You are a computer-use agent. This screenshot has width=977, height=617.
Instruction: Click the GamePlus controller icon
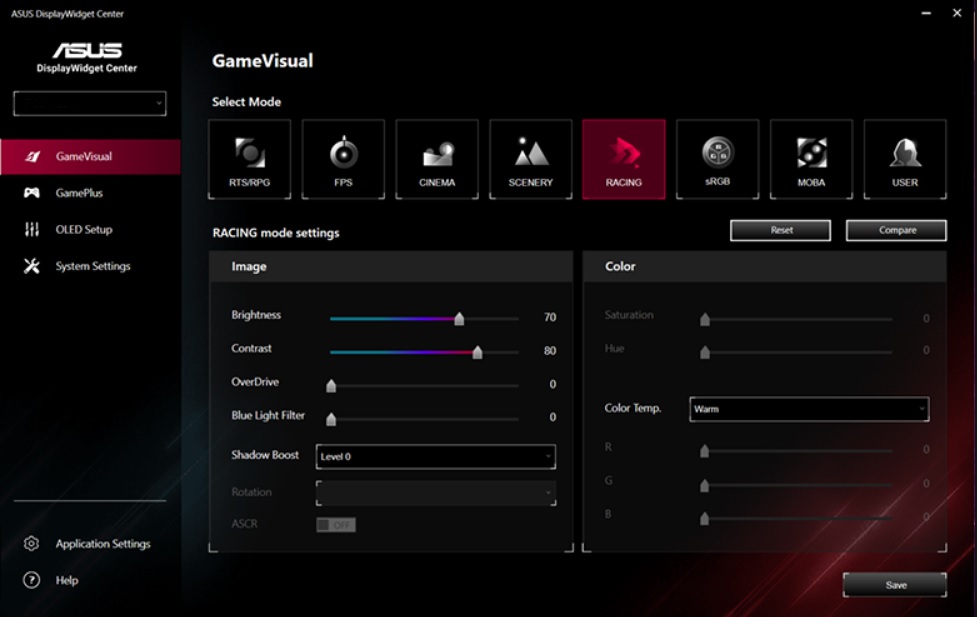coord(32,193)
